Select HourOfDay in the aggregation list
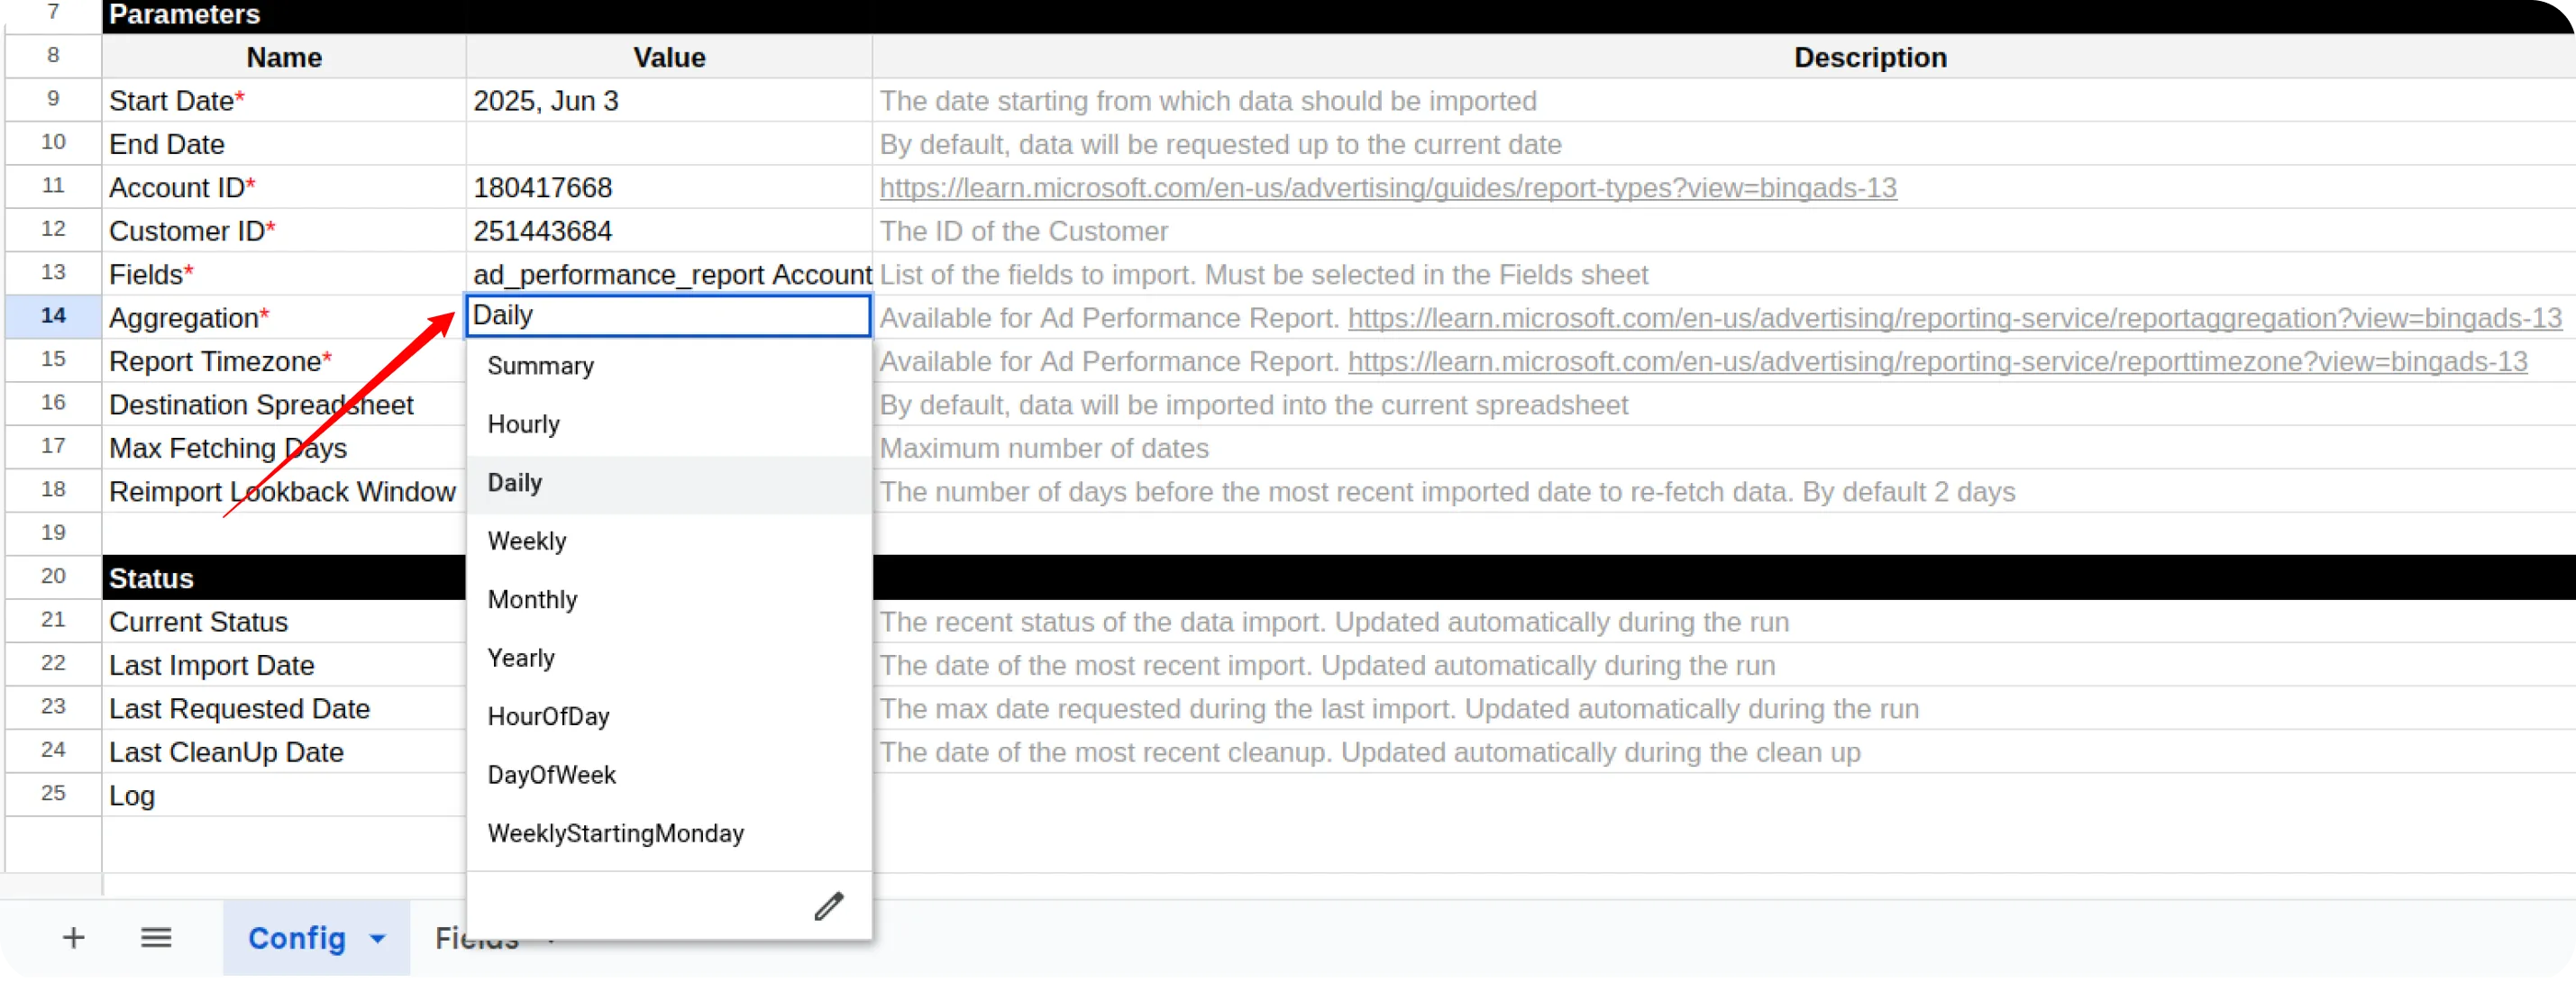Image resolution: width=2576 pixels, height=982 pixels. click(x=548, y=716)
